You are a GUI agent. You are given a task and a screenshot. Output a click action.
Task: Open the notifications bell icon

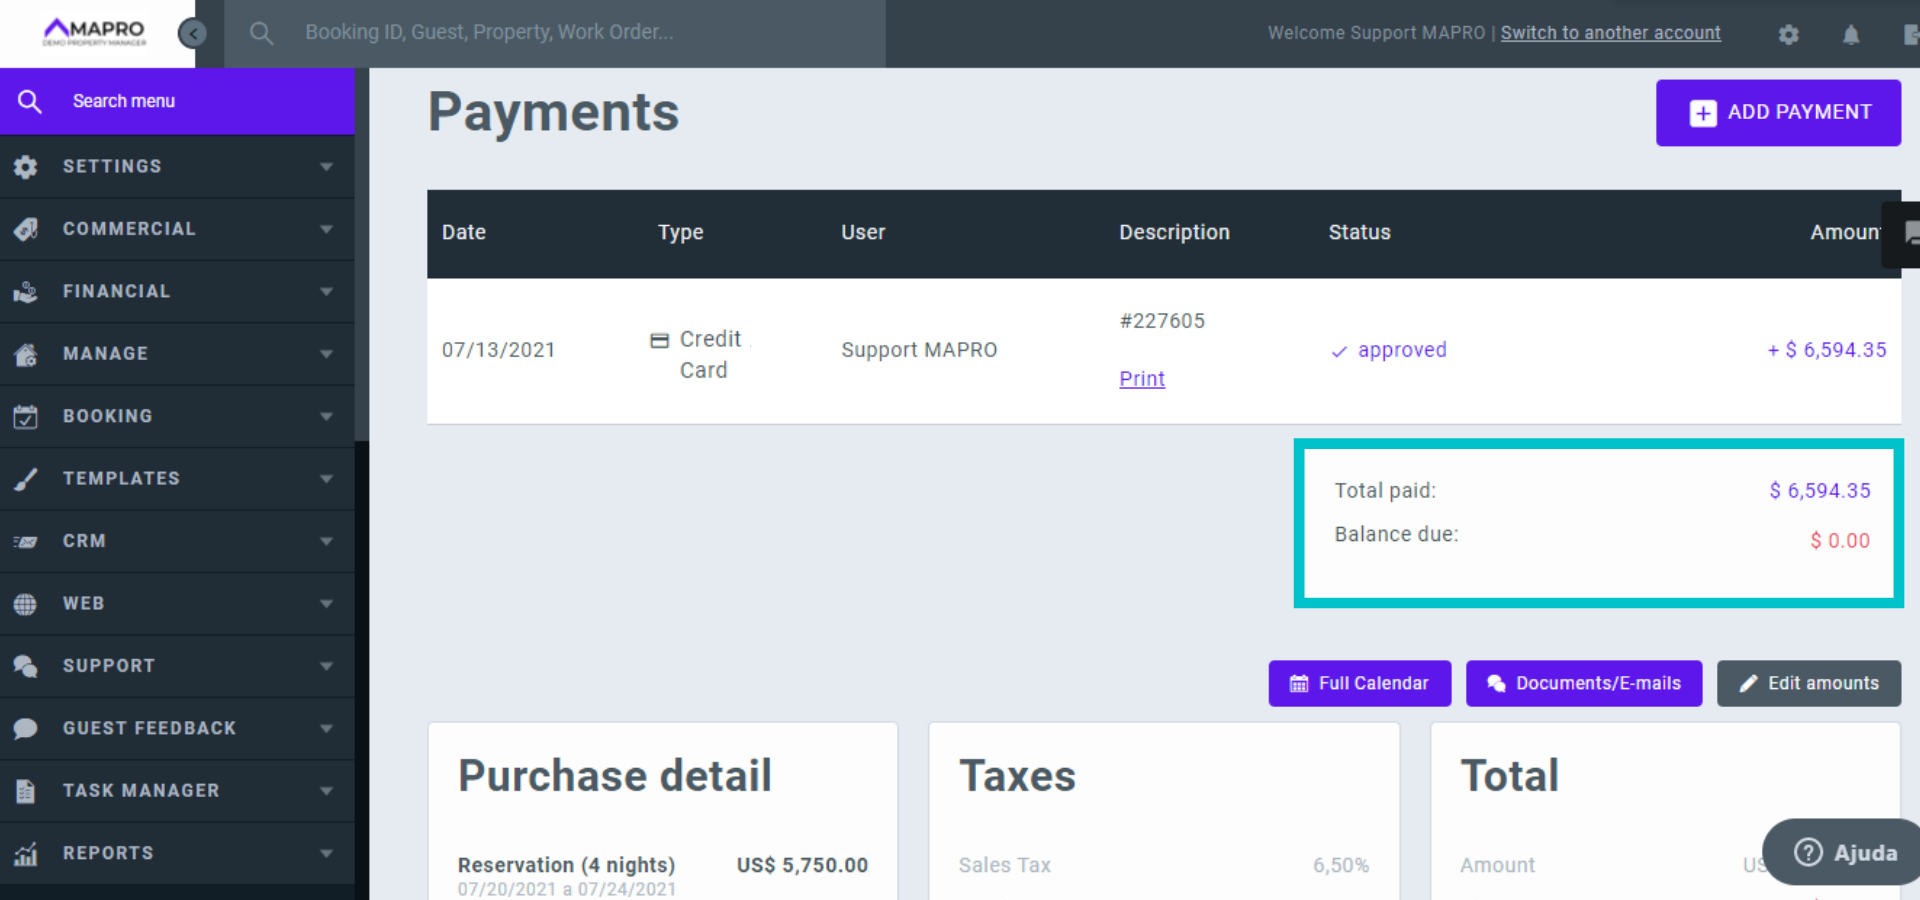point(1850,34)
